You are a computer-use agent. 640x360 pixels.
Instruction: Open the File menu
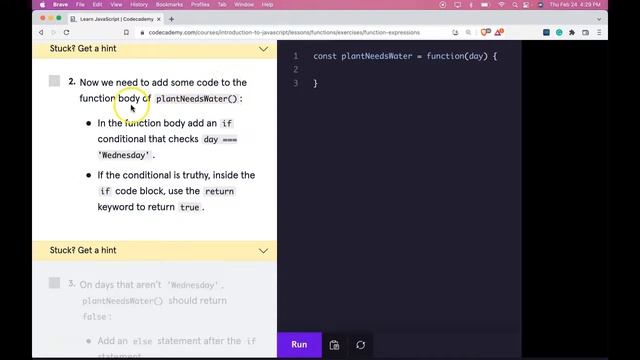[x=80, y=4]
